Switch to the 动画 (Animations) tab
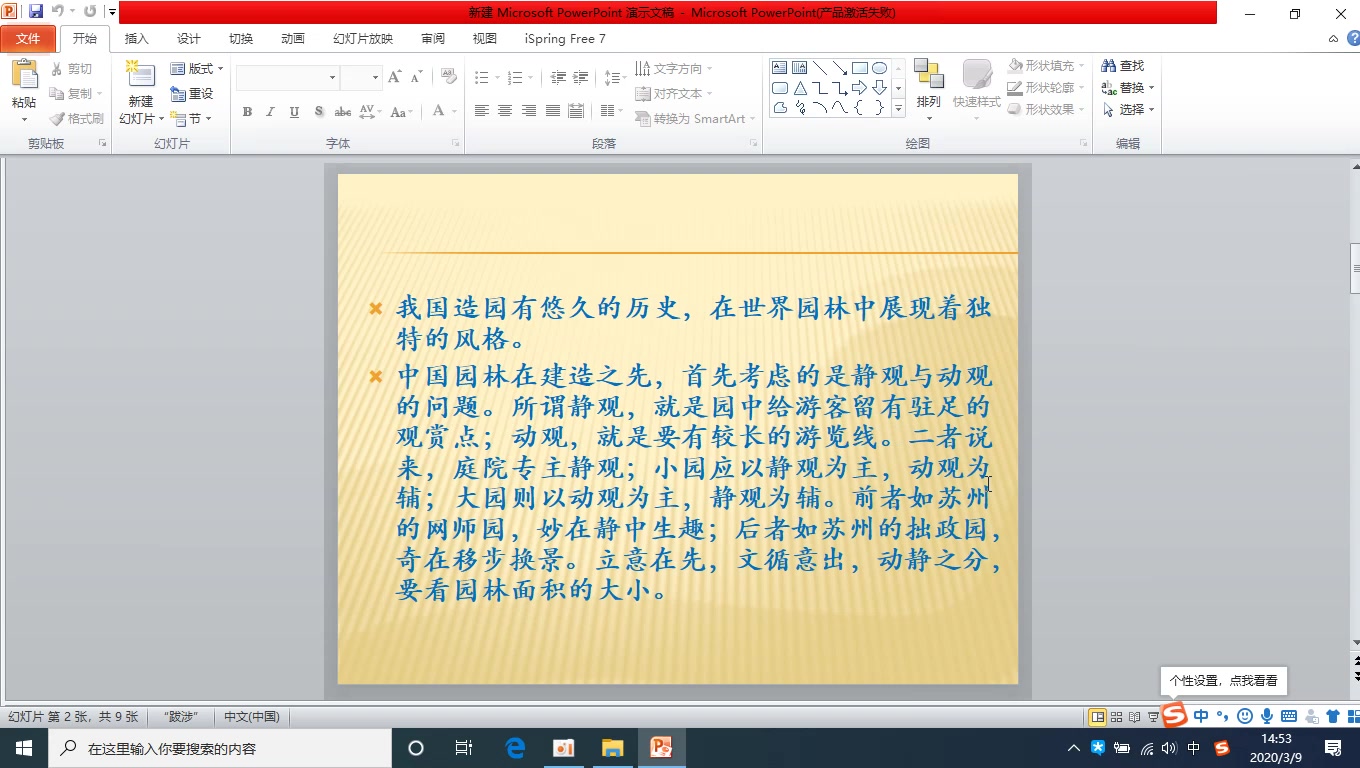The height and width of the screenshot is (768, 1360). coord(292,39)
